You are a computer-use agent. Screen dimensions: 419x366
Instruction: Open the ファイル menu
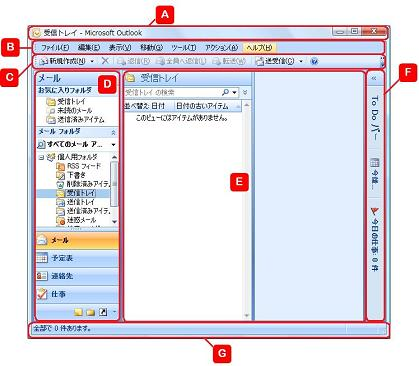click(x=55, y=48)
